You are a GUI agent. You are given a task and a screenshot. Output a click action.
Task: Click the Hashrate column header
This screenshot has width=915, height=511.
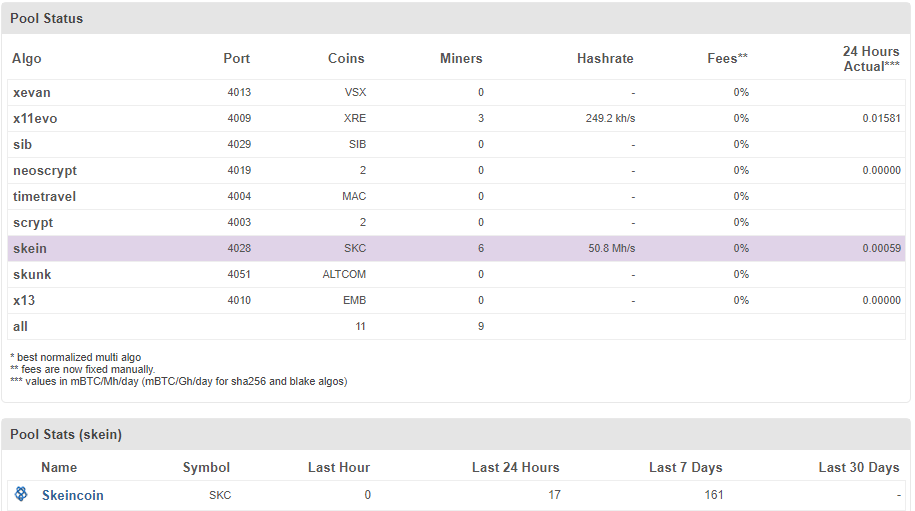[x=605, y=58]
